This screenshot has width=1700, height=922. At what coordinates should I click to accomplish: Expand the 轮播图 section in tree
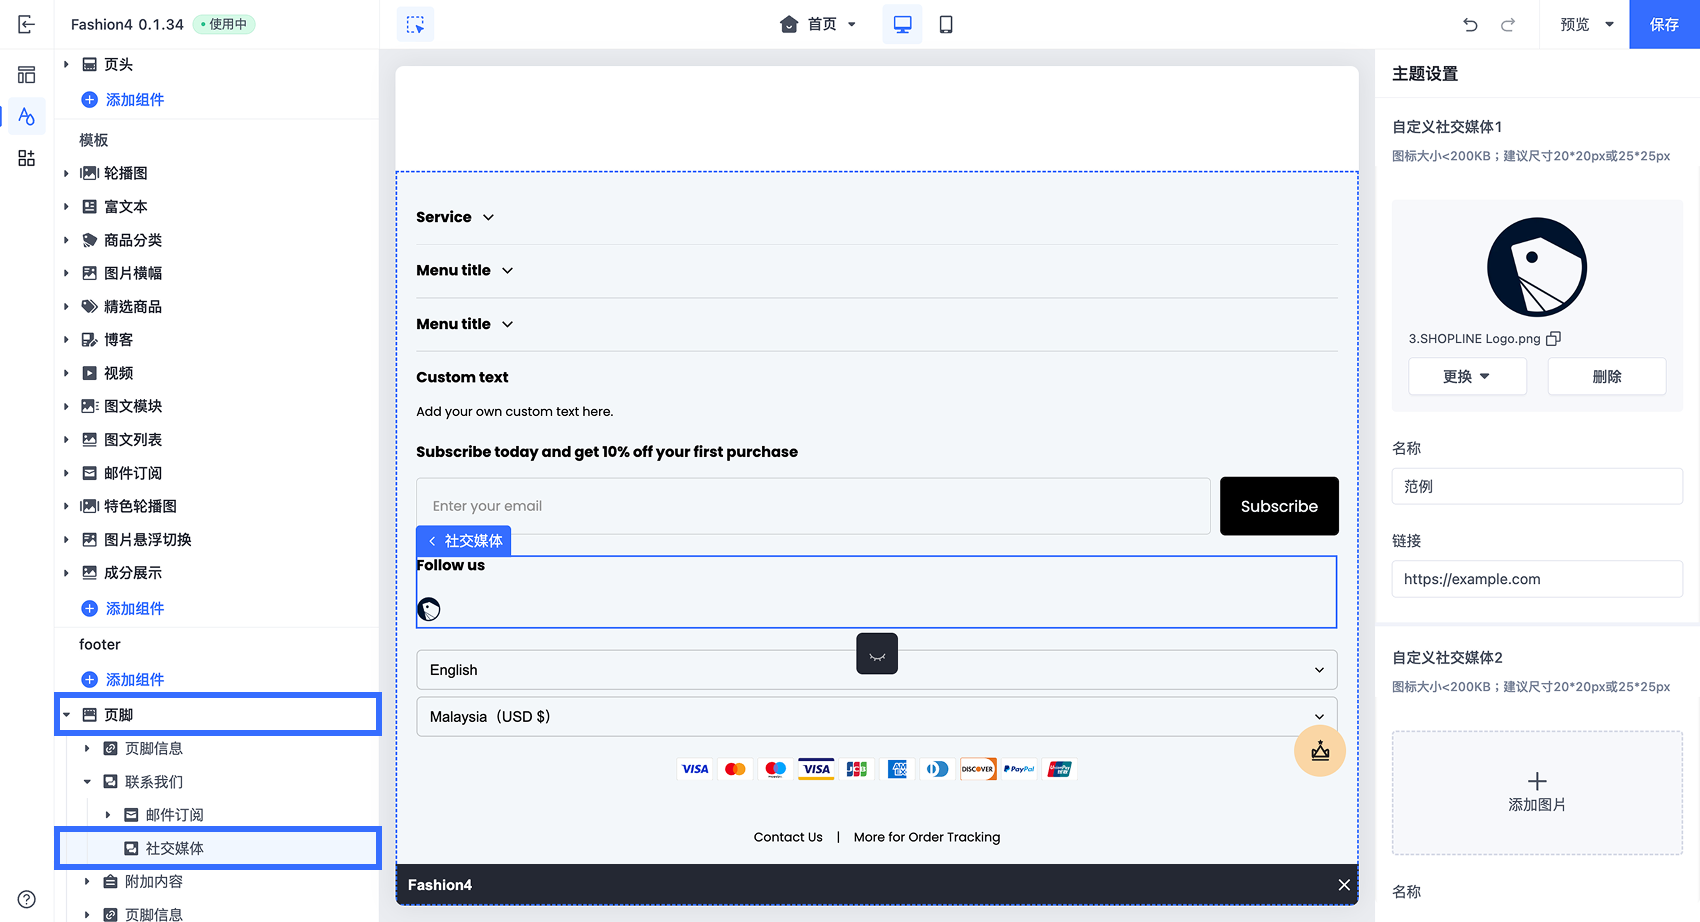click(x=66, y=173)
